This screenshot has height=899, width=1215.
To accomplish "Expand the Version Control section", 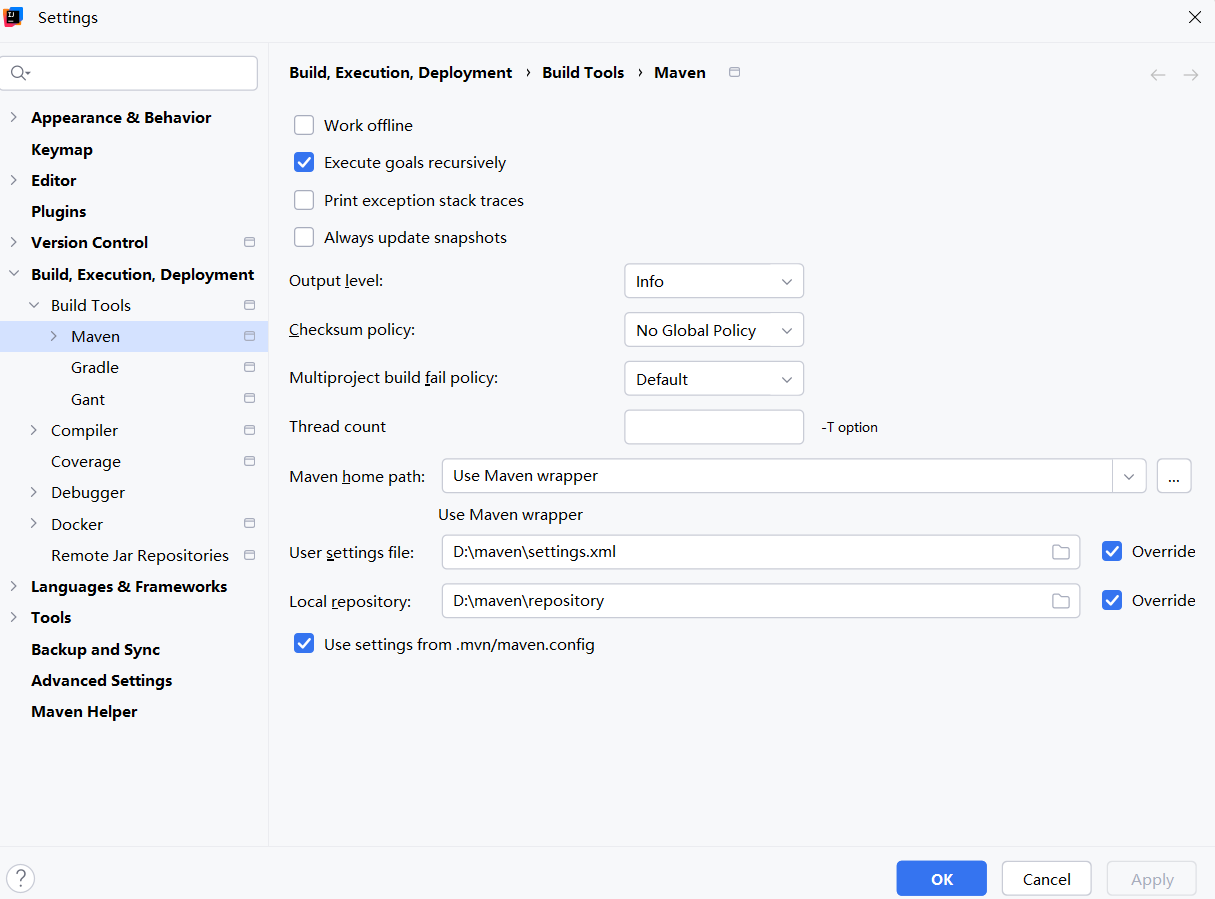I will (13, 242).
